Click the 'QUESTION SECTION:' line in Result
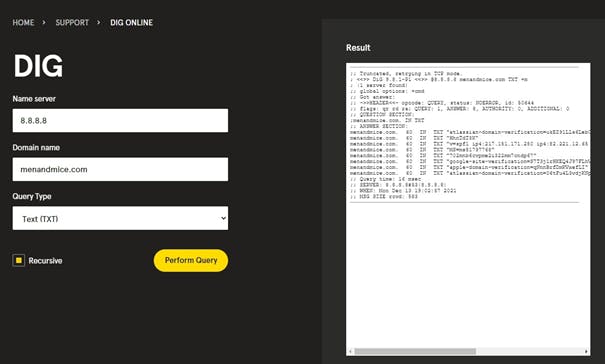This screenshot has height=364, width=605. pos(382,115)
